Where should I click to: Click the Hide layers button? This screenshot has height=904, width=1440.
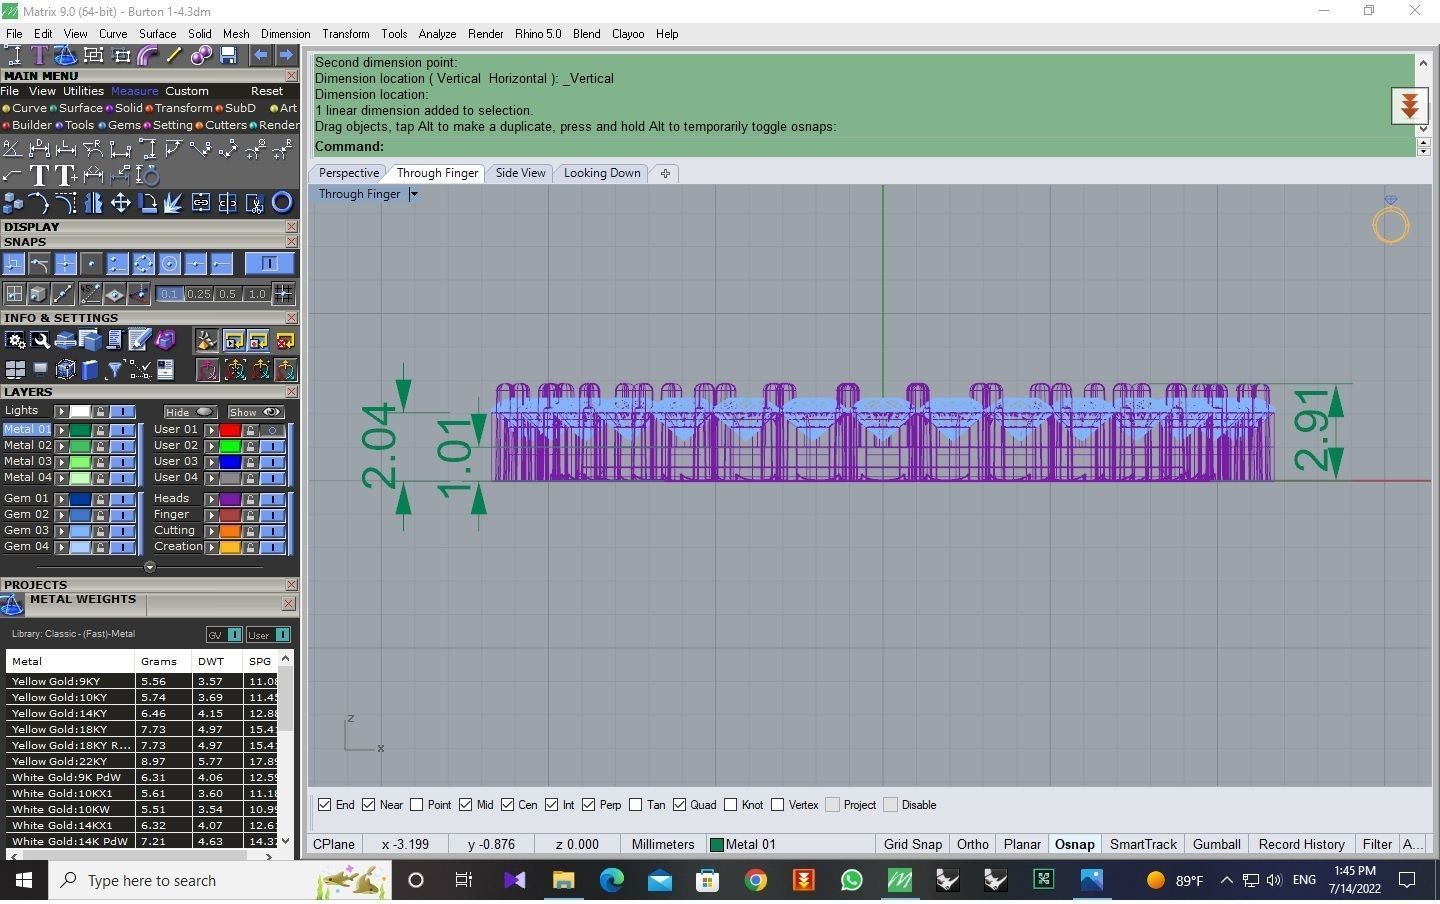tap(189, 412)
